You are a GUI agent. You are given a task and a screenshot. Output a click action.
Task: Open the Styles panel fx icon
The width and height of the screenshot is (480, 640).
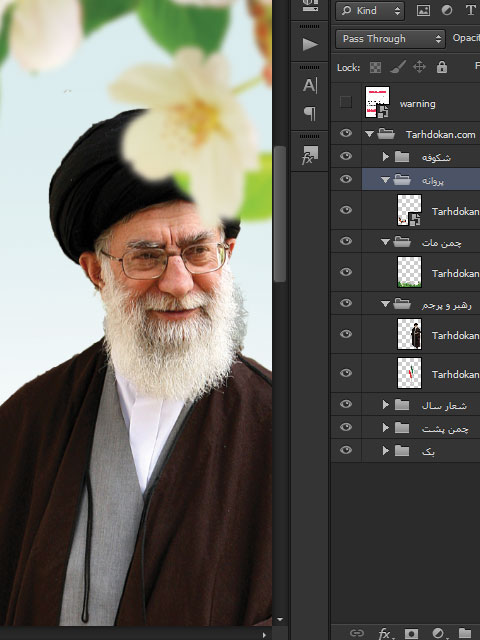point(310,155)
